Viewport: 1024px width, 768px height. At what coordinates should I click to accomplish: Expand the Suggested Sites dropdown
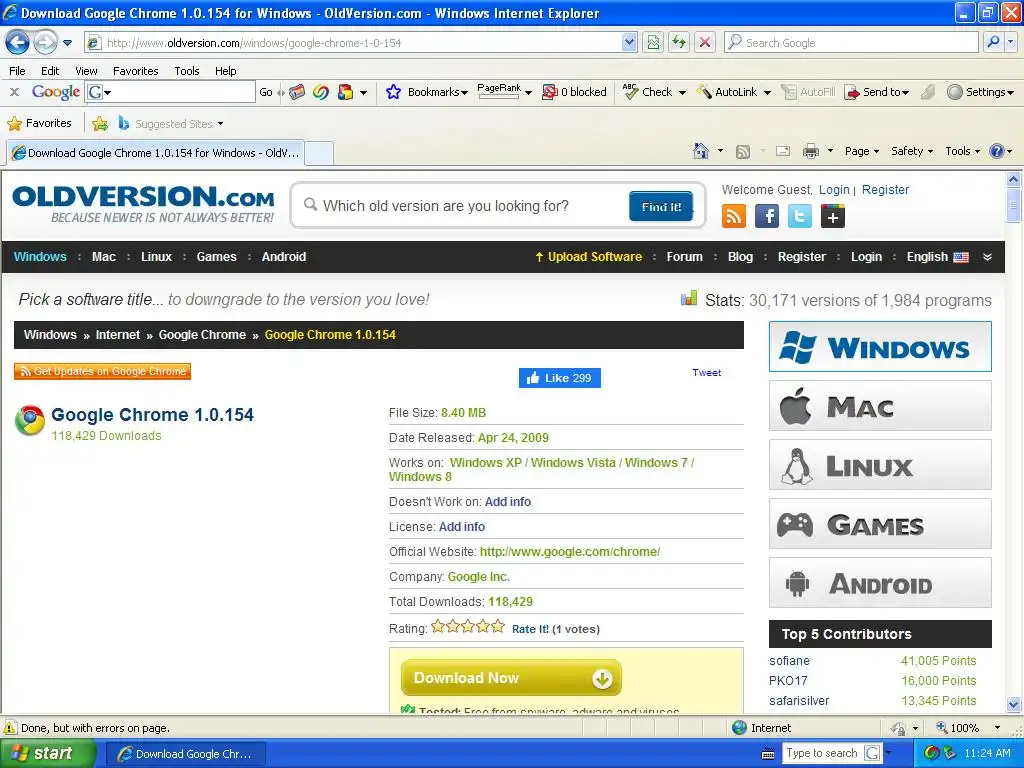[x=220, y=123]
